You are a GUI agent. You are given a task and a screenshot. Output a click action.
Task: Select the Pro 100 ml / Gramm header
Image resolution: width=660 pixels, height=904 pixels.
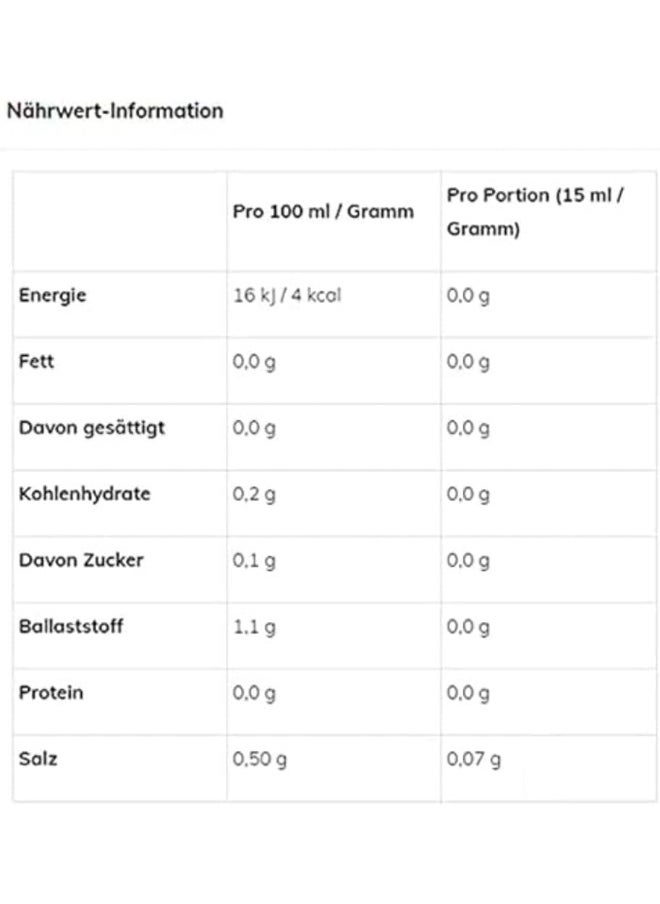(x=323, y=212)
